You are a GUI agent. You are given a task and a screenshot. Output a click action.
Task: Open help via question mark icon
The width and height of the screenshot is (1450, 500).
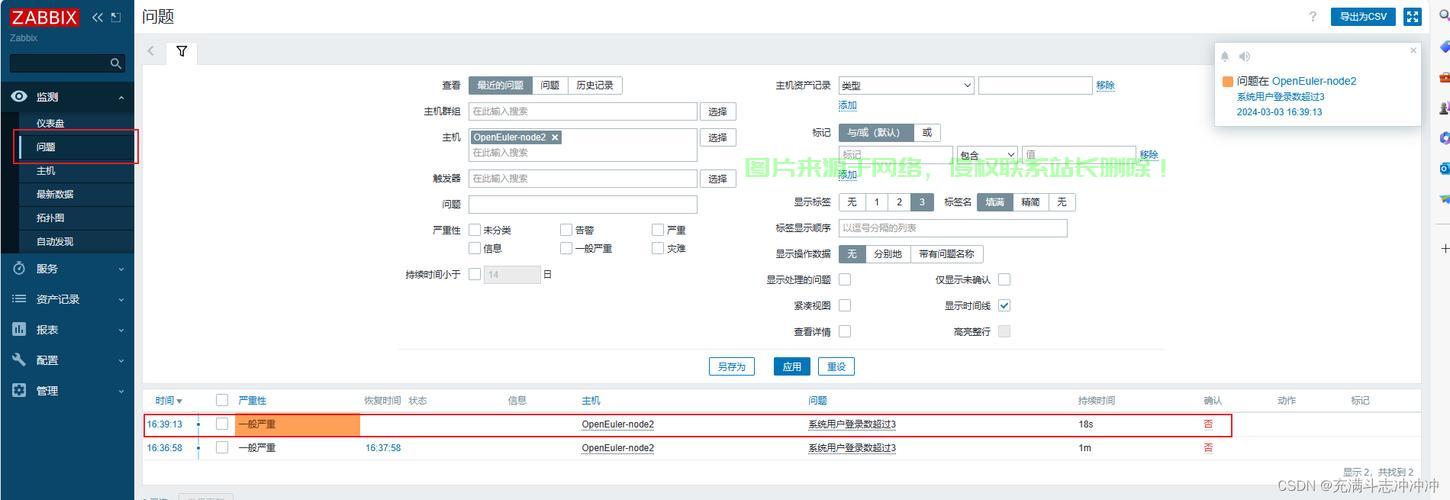pos(1313,17)
